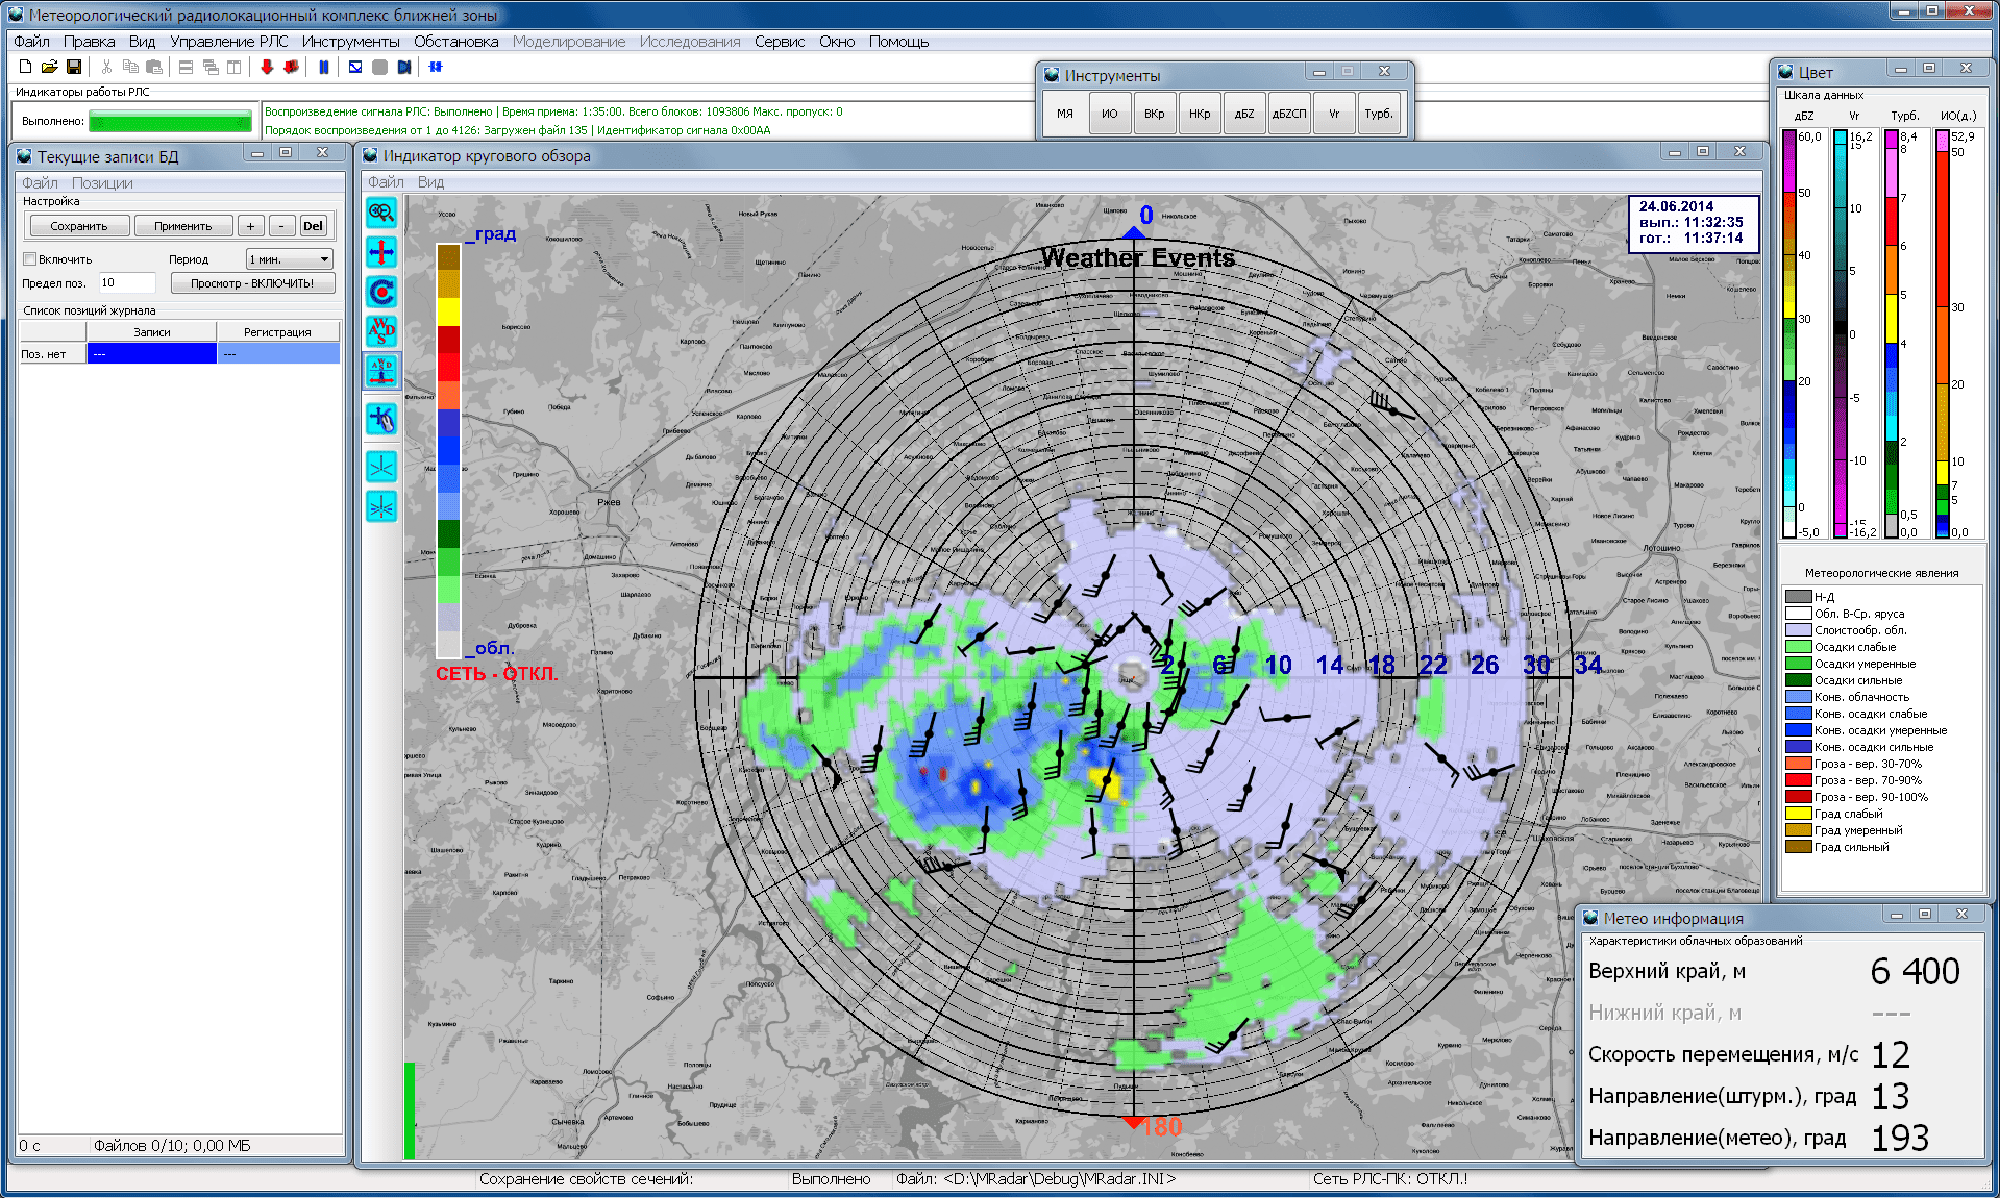Open the Период 1 мин. dropdown

coord(290,259)
